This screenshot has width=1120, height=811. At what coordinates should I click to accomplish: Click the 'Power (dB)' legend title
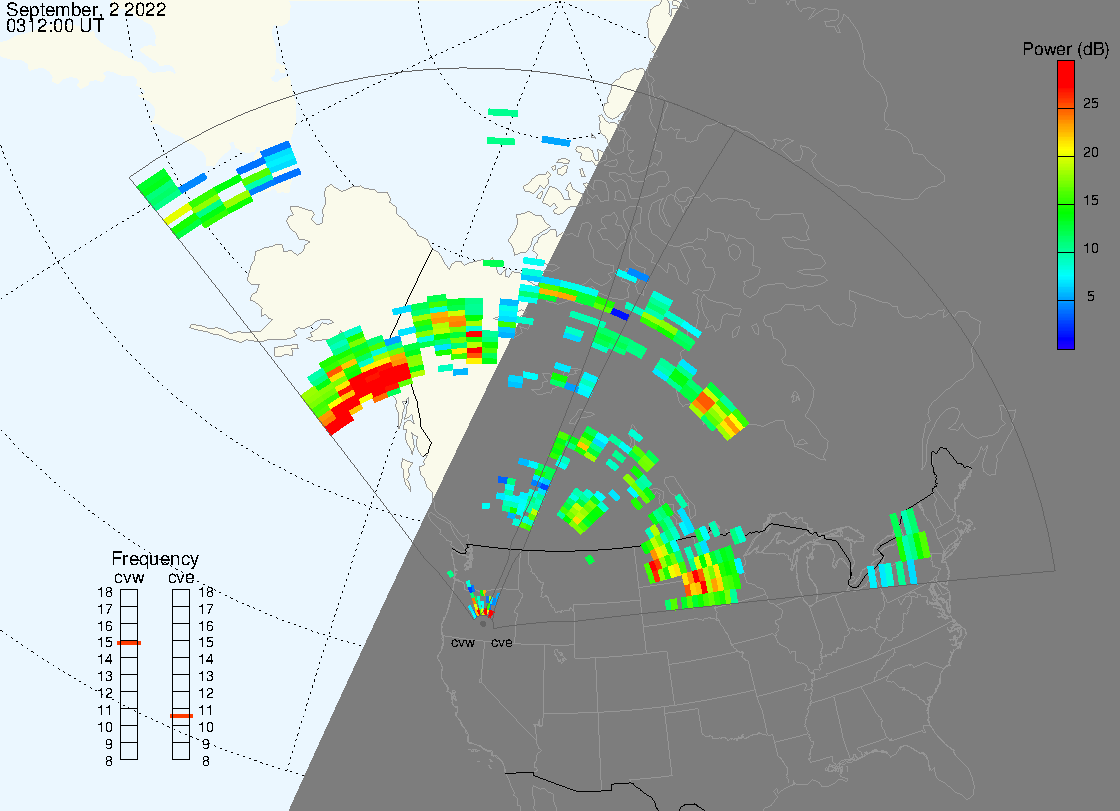1066,49
